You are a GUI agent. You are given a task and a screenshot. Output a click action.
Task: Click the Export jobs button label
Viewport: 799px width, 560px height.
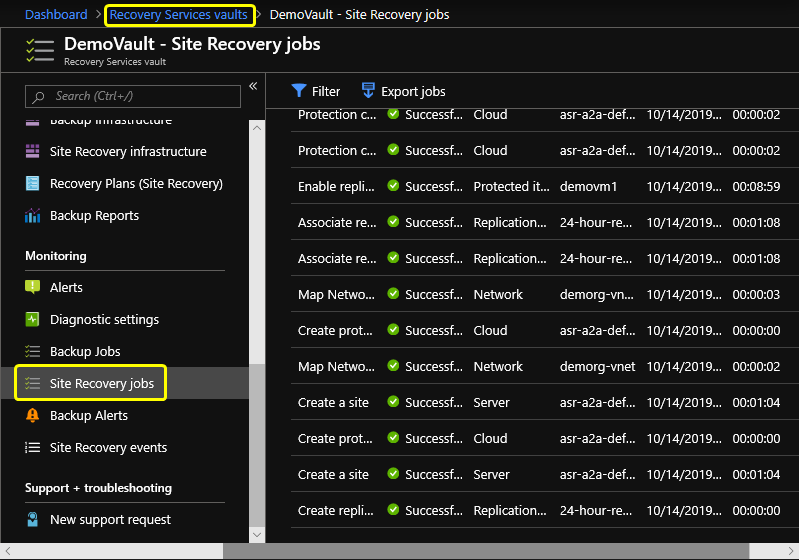413,91
